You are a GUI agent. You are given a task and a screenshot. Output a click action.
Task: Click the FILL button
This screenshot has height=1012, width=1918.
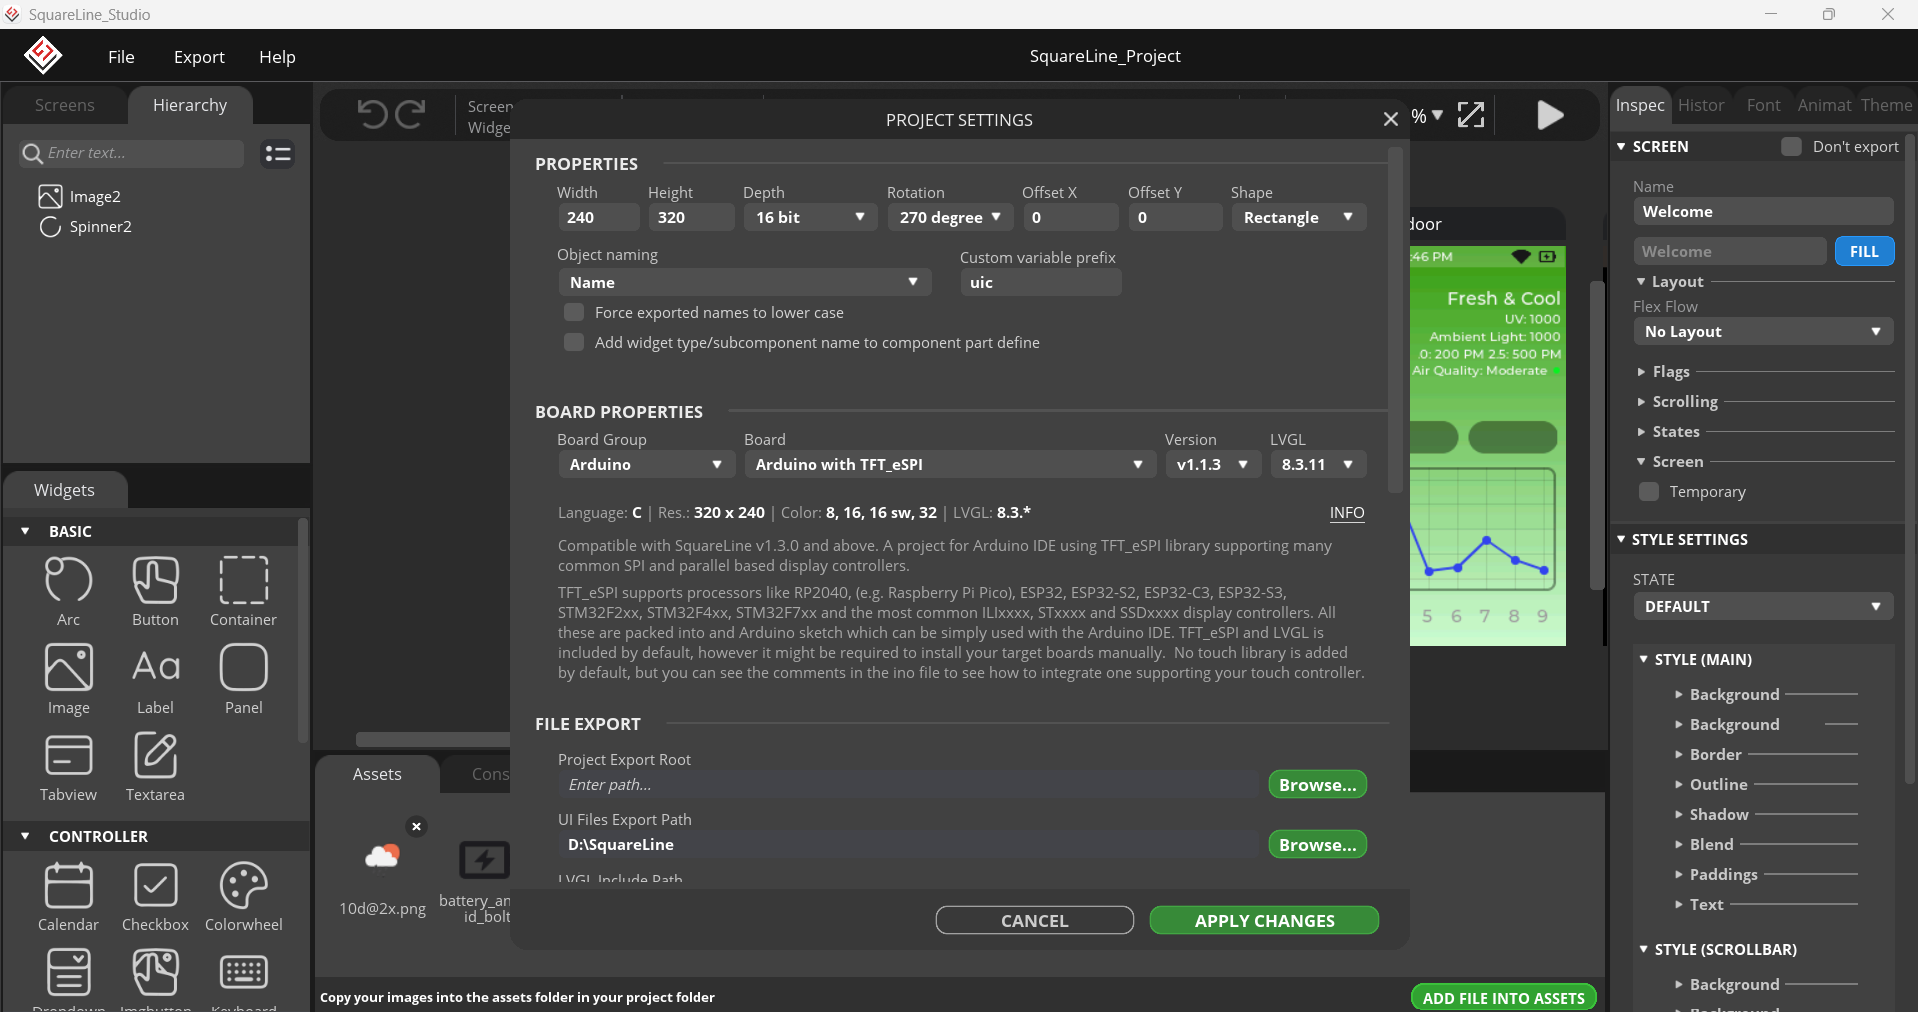(x=1864, y=251)
